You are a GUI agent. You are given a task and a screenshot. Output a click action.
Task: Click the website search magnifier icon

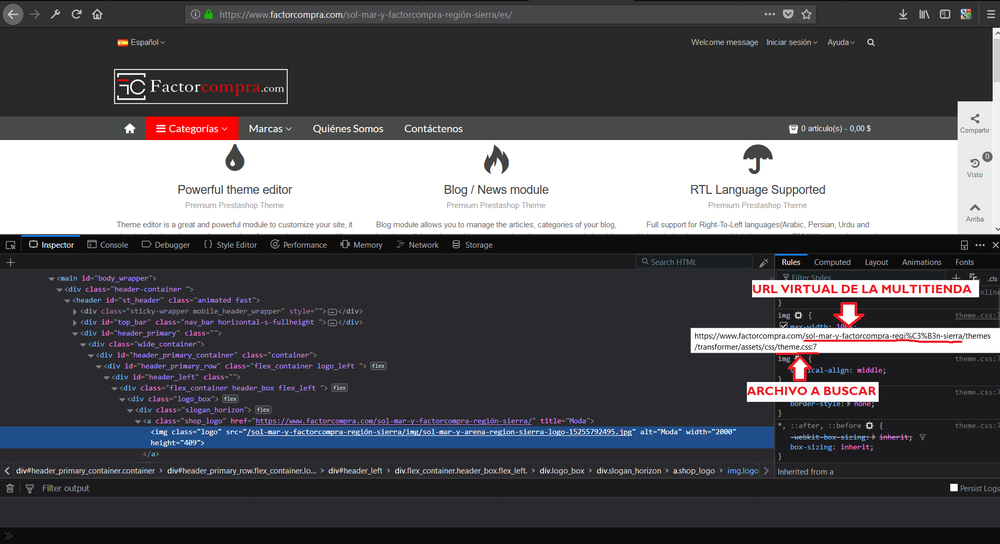(871, 43)
